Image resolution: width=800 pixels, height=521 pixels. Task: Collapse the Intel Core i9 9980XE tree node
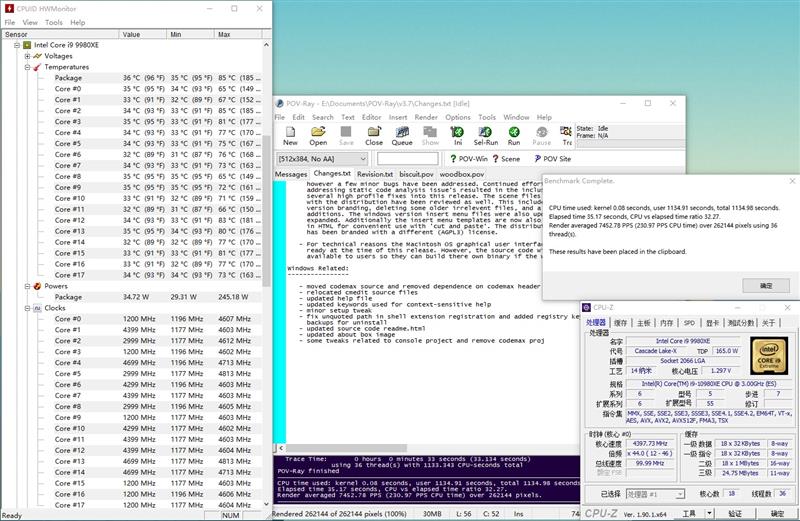click(17, 45)
